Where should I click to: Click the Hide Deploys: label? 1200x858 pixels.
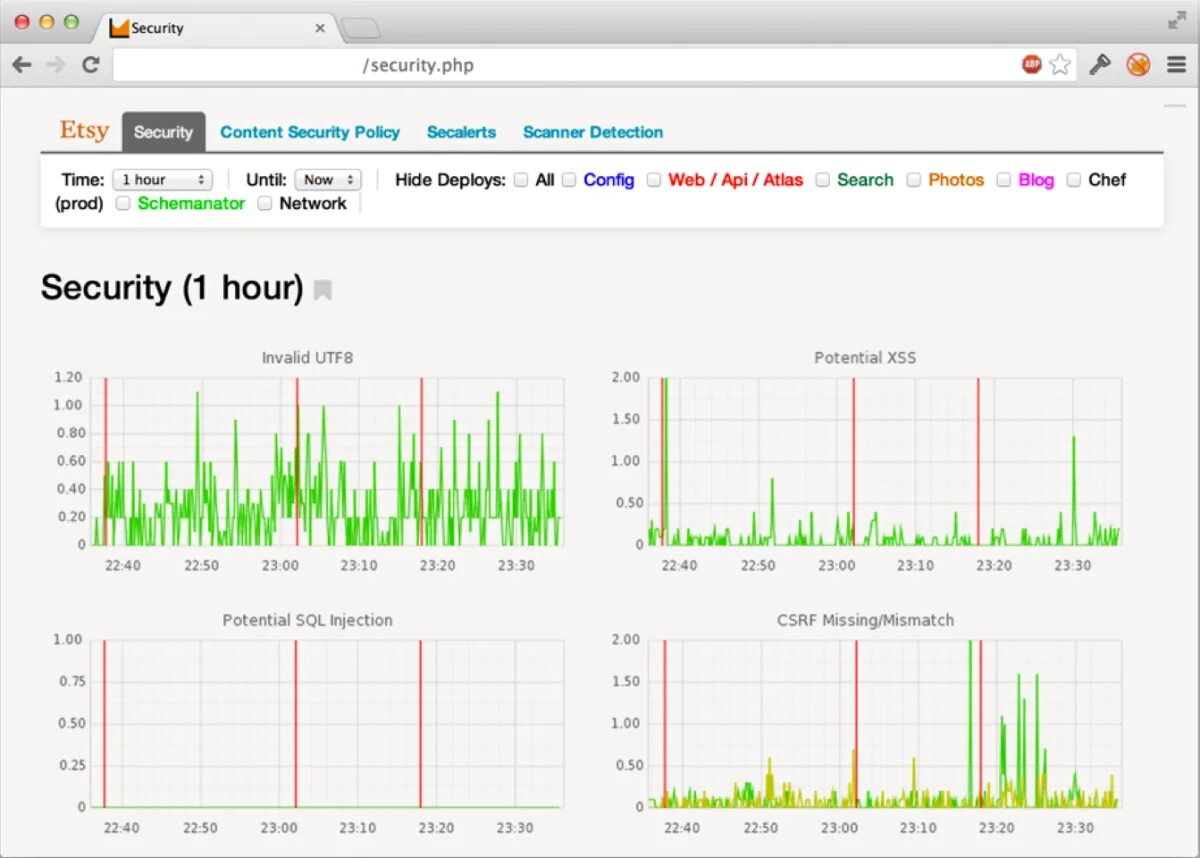click(x=450, y=180)
